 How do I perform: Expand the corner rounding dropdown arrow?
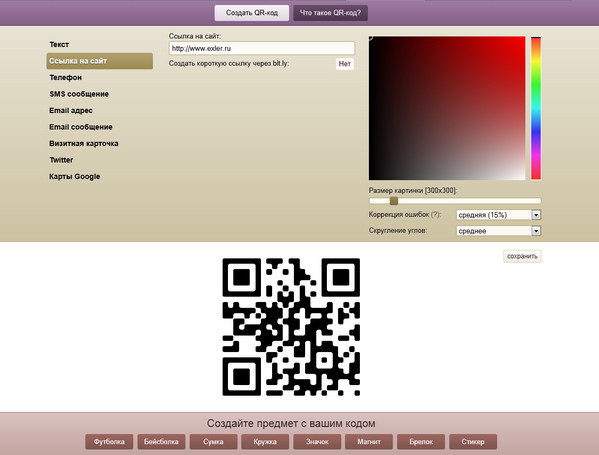536,231
